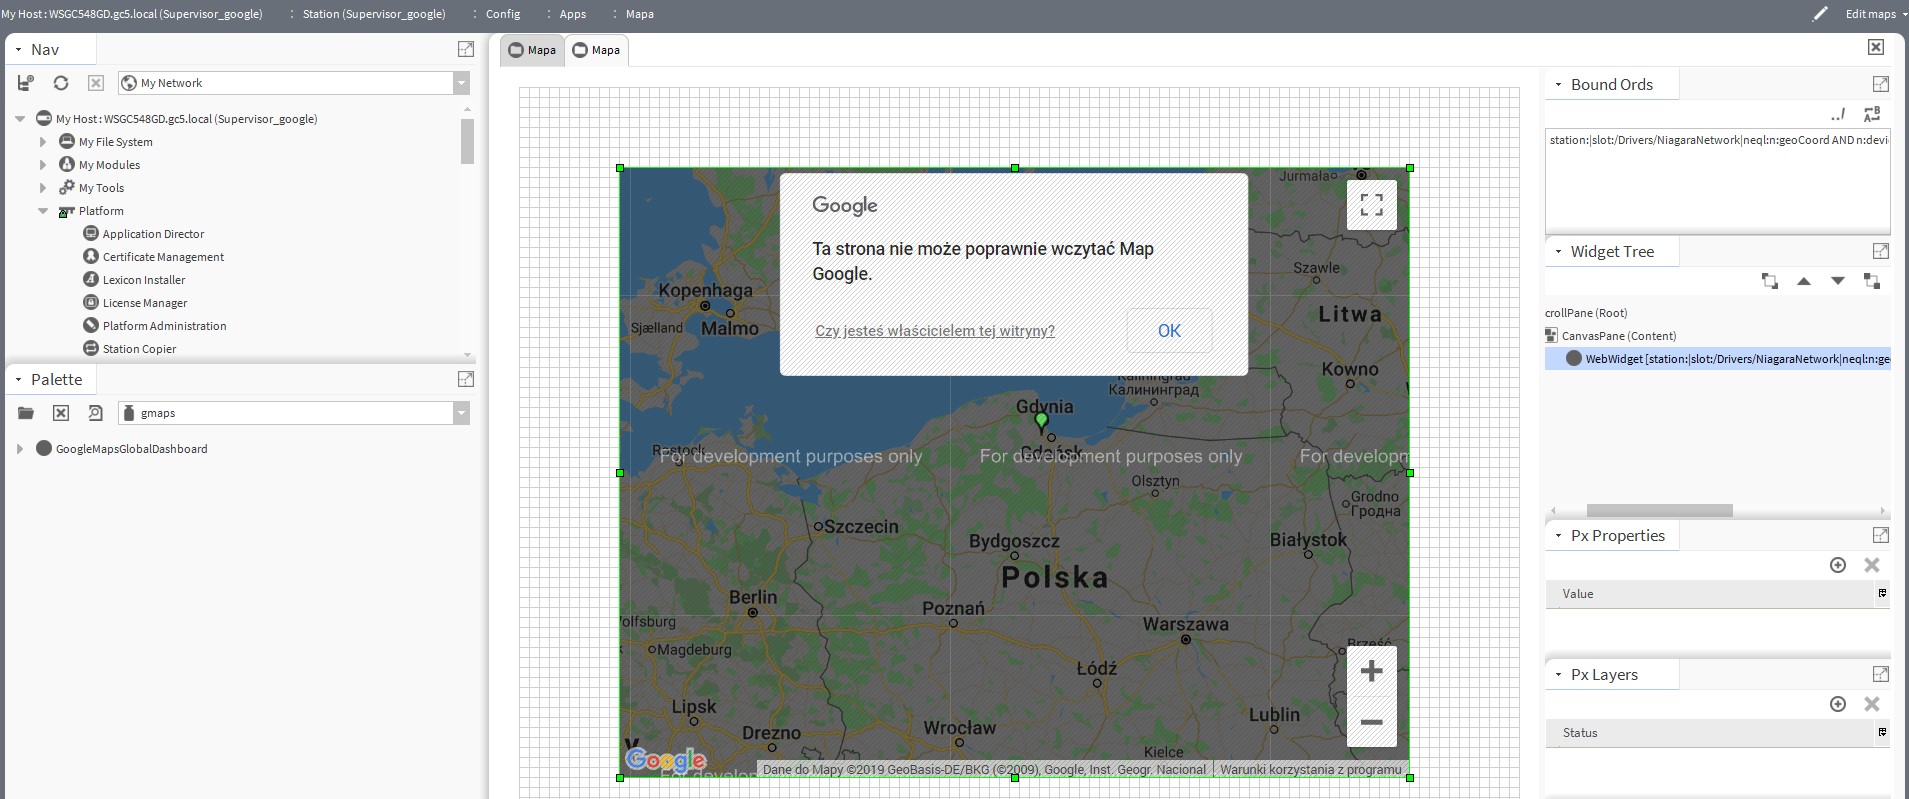
Task: Click the Widget Tree horizontal scrollbar
Action: (1658, 510)
